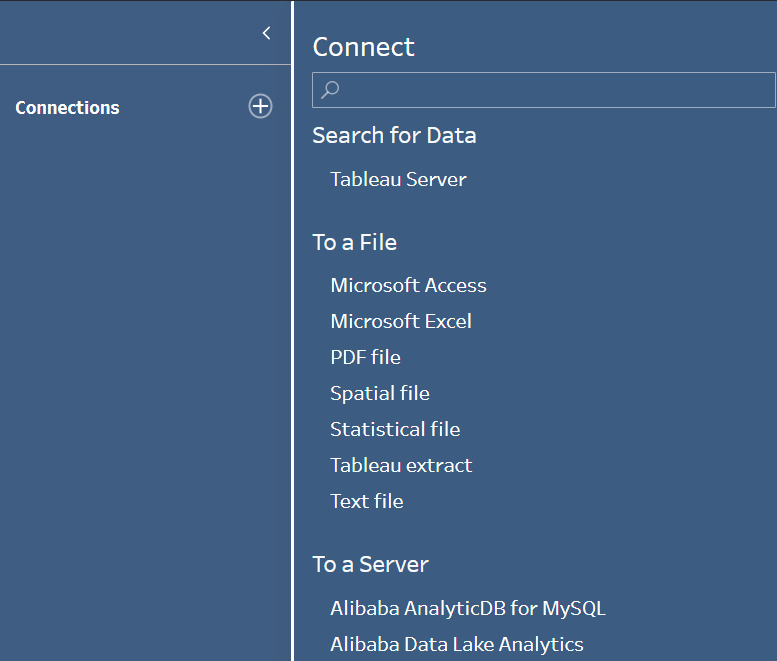Connect to a Microsoft Excel file

401,322
